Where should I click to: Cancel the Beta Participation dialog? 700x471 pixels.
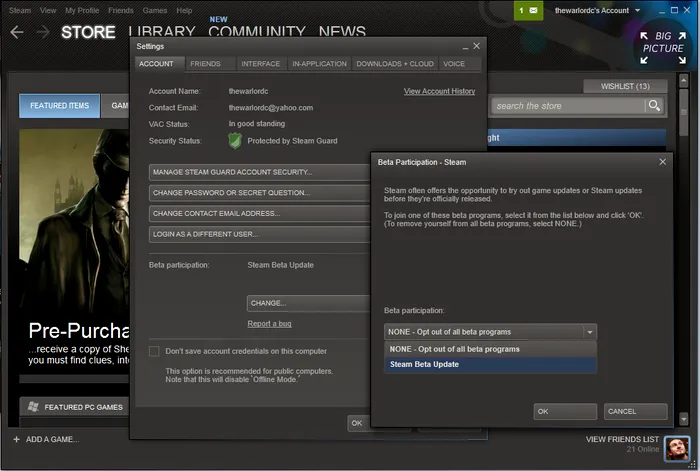[x=636, y=412]
